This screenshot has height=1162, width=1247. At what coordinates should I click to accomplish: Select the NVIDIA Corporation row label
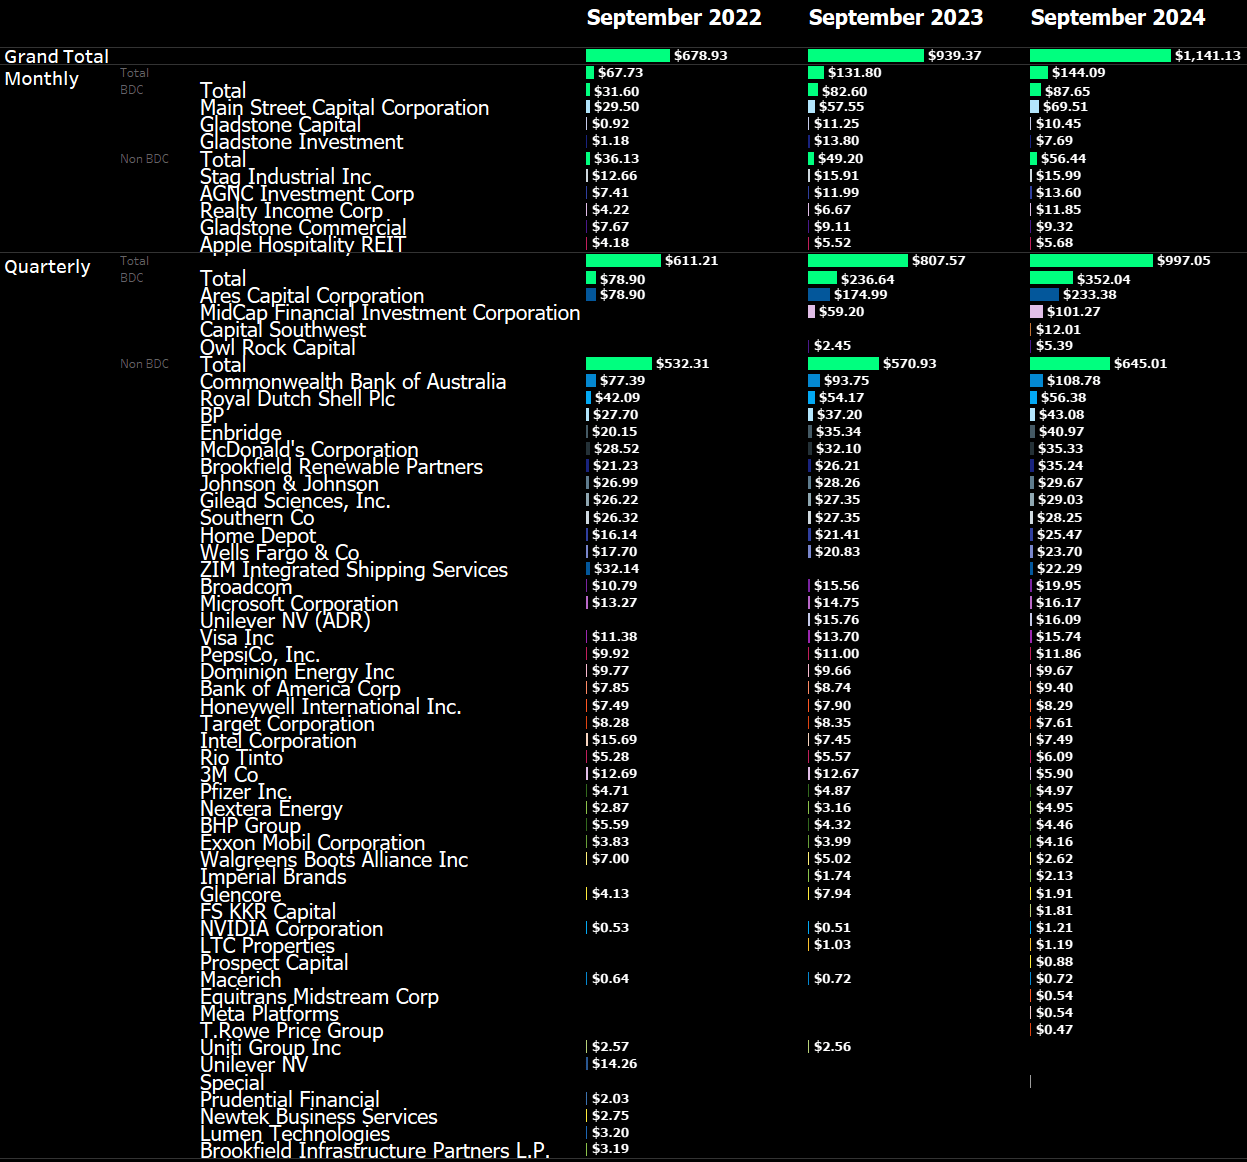click(291, 928)
